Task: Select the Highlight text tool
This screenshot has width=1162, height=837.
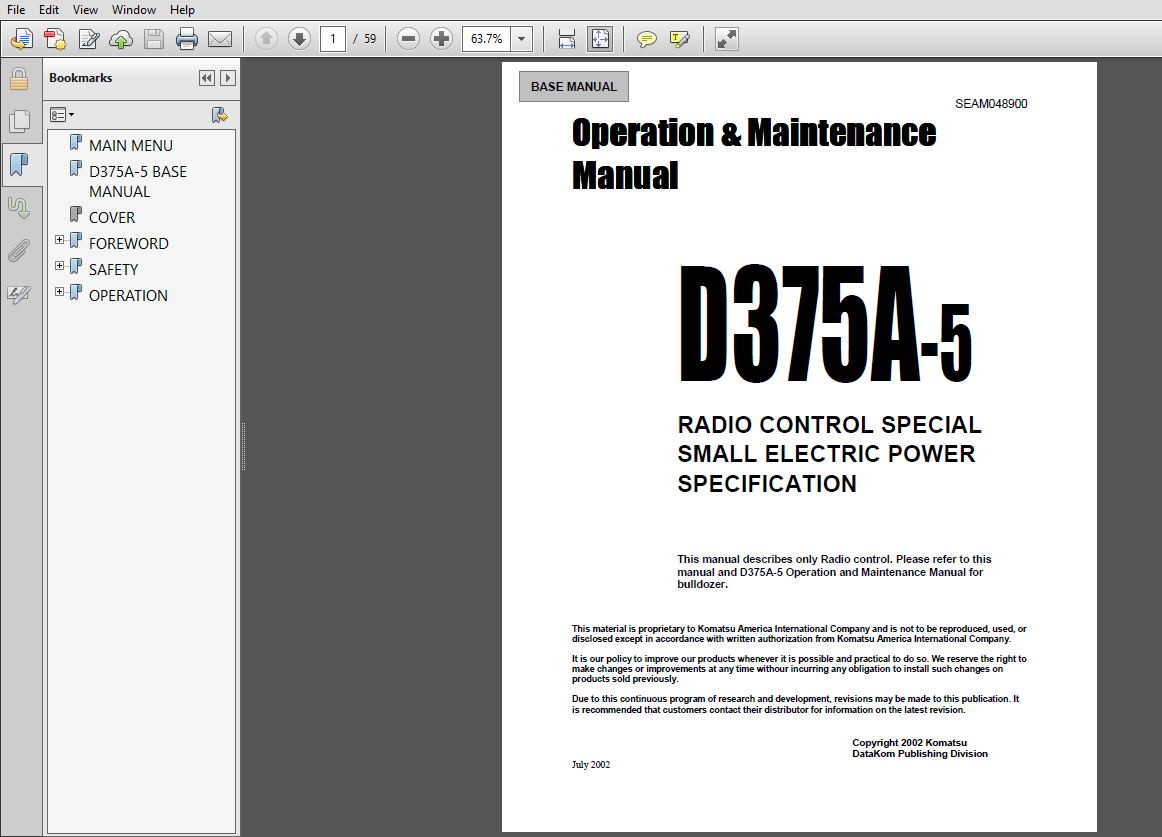Action: click(x=680, y=39)
